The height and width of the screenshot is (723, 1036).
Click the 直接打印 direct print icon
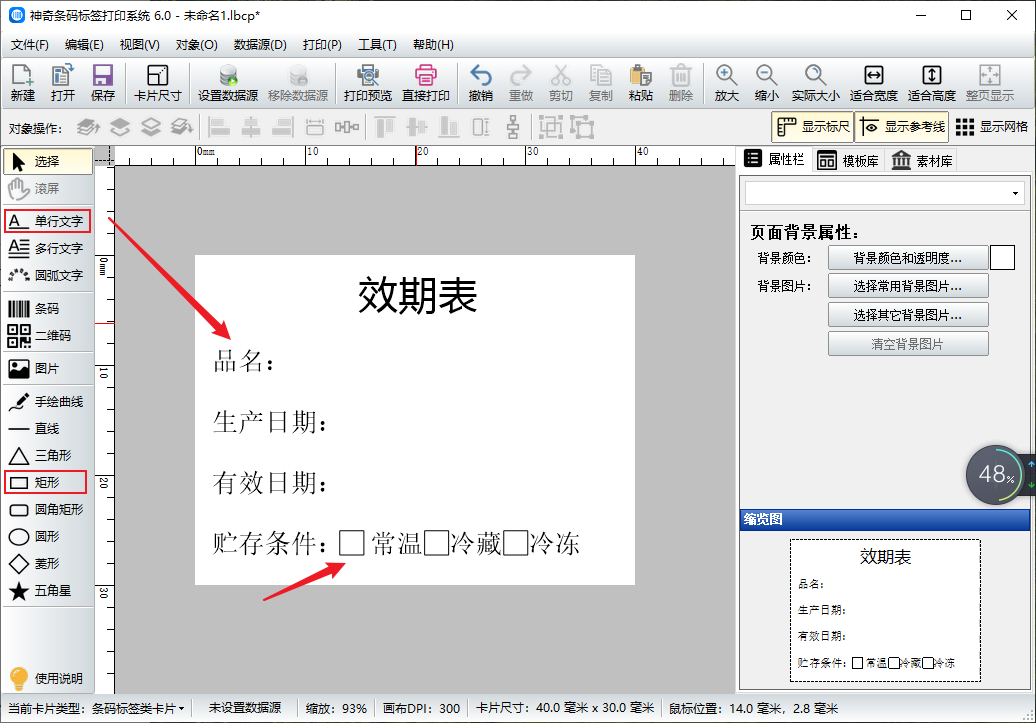(426, 83)
